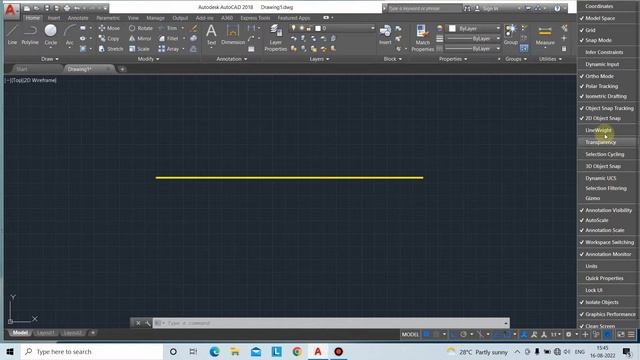
Task: Select the Arc tool
Action: (70, 35)
